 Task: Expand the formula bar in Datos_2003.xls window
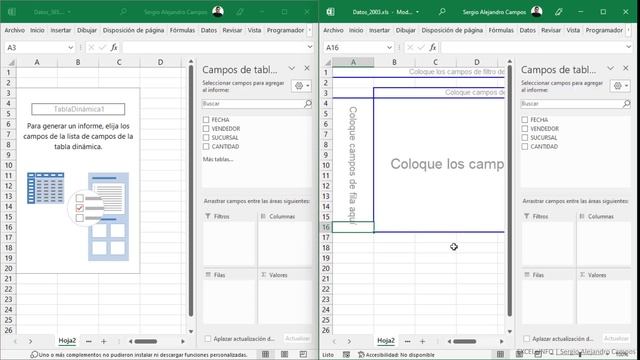click(x=629, y=47)
